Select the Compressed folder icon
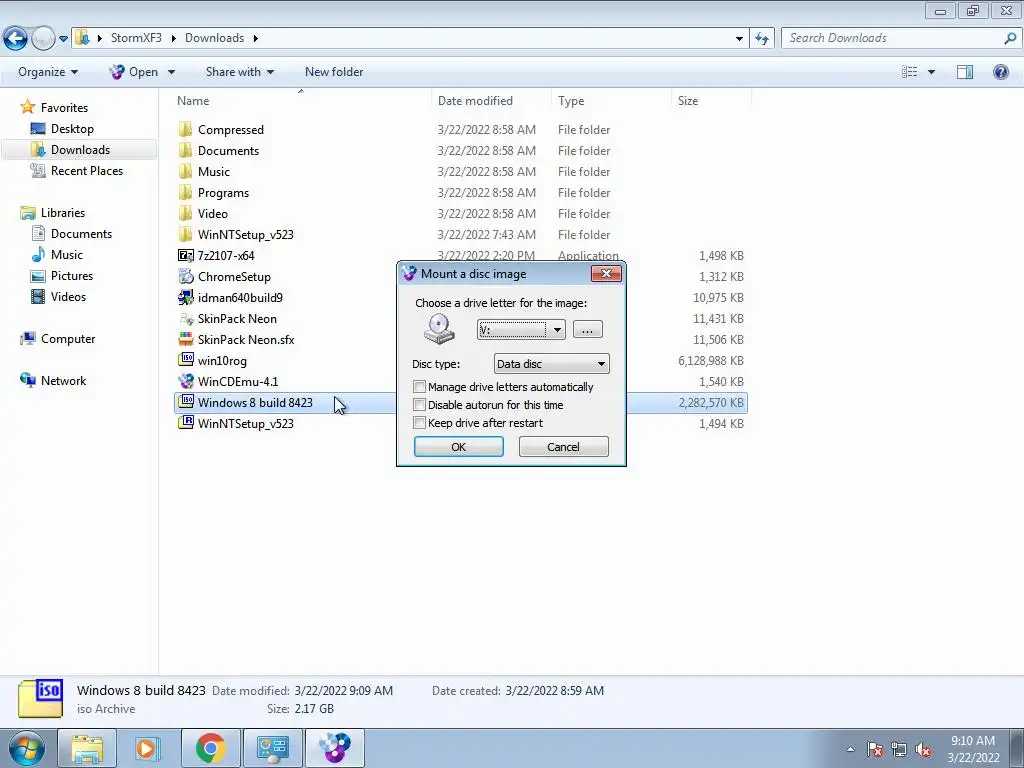Viewport: 1024px width, 768px height. coord(185,129)
